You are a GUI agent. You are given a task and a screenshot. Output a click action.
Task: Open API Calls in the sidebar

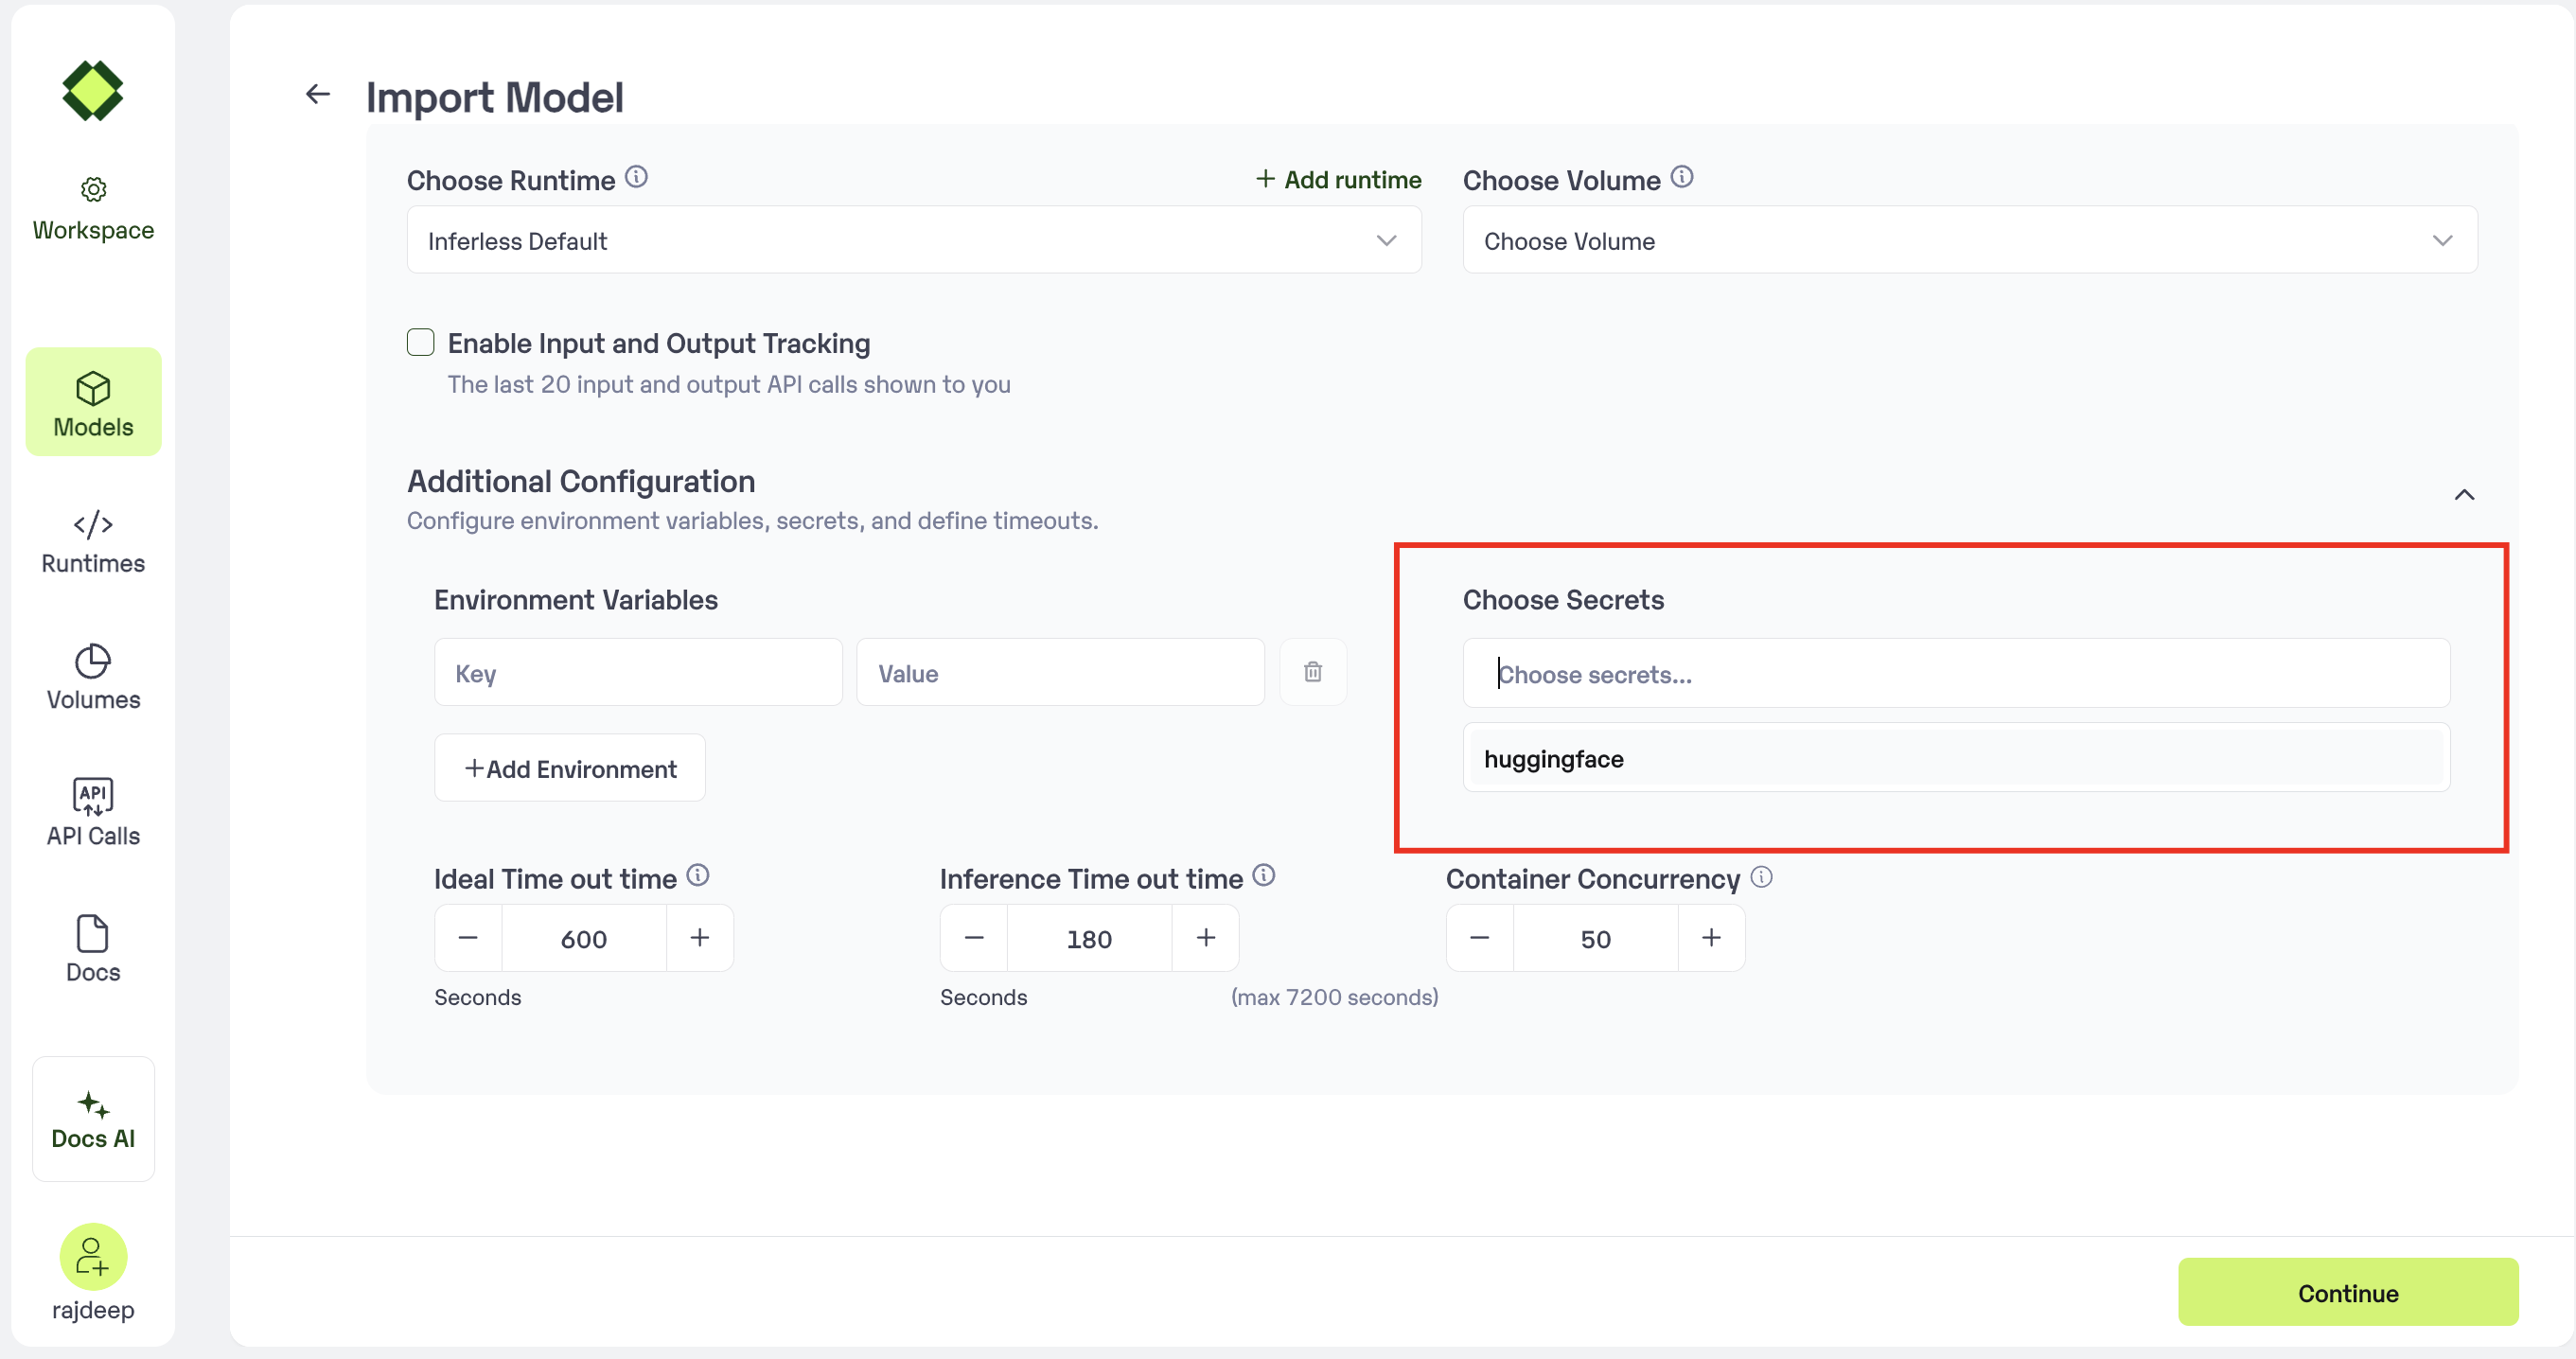point(93,813)
